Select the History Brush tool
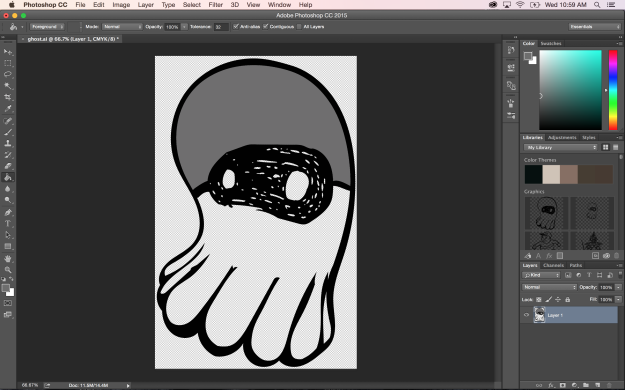Image resolution: width=625 pixels, height=390 pixels. [x=8, y=155]
